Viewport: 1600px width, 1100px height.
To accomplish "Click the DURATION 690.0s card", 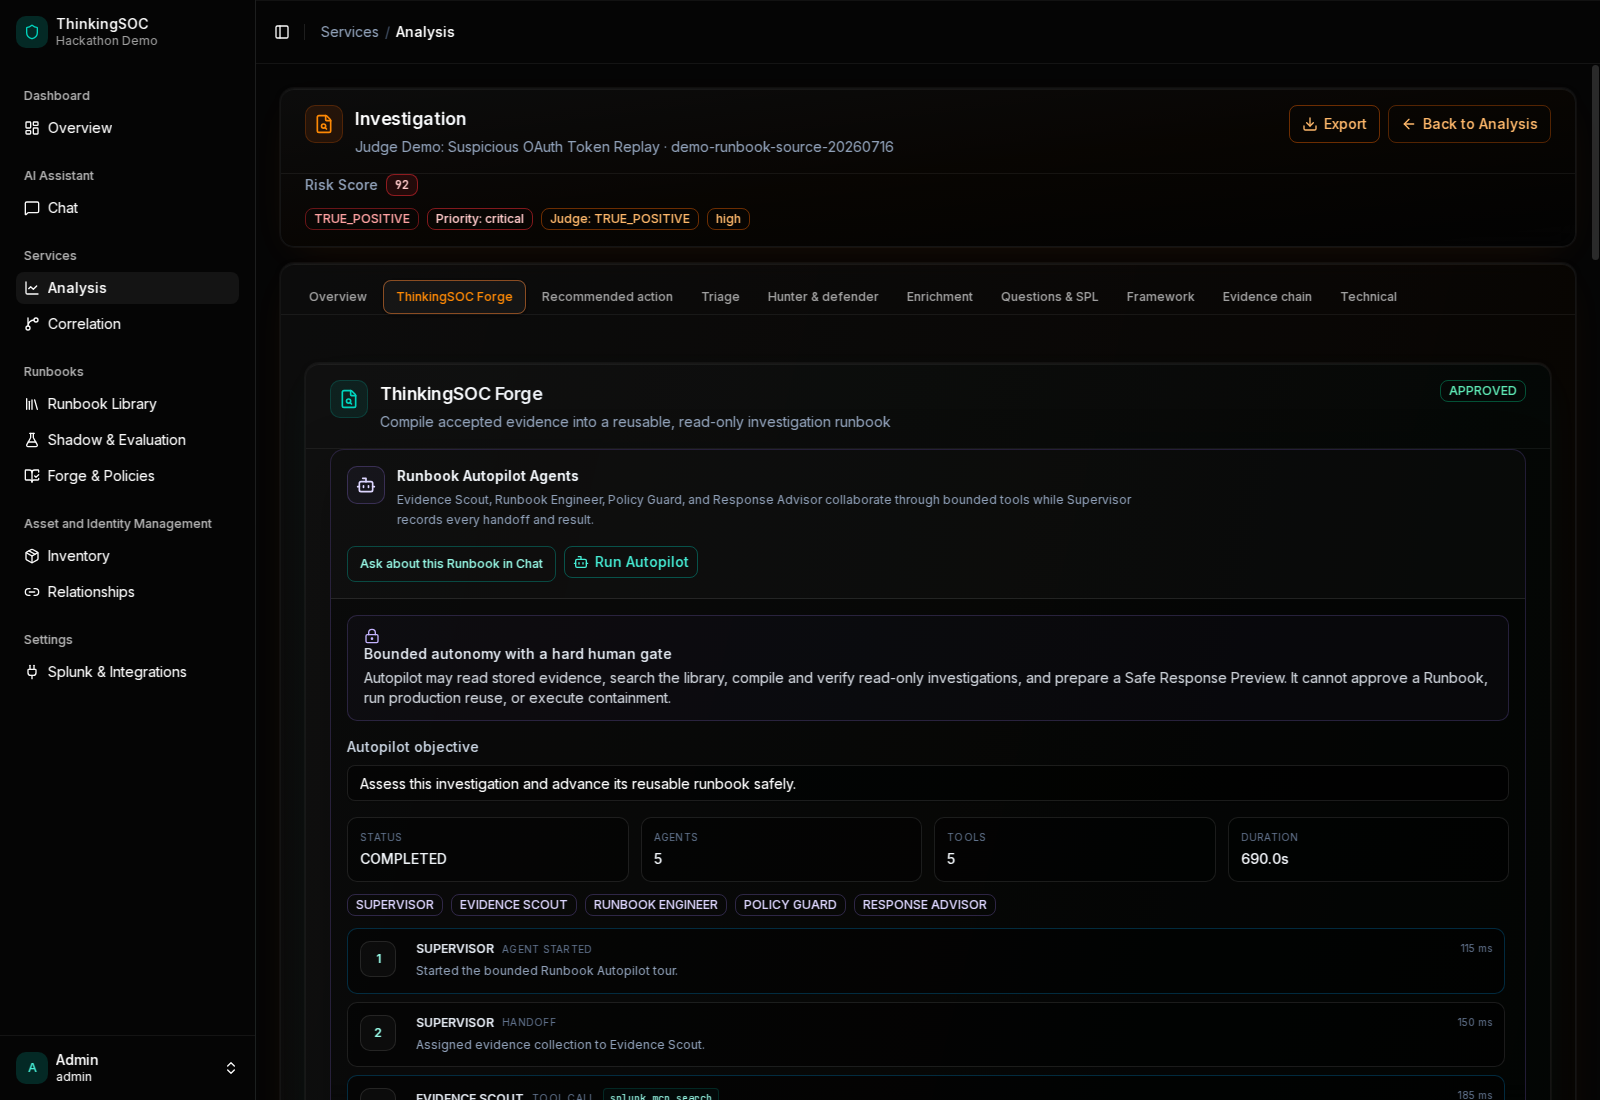I will coord(1368,849).
